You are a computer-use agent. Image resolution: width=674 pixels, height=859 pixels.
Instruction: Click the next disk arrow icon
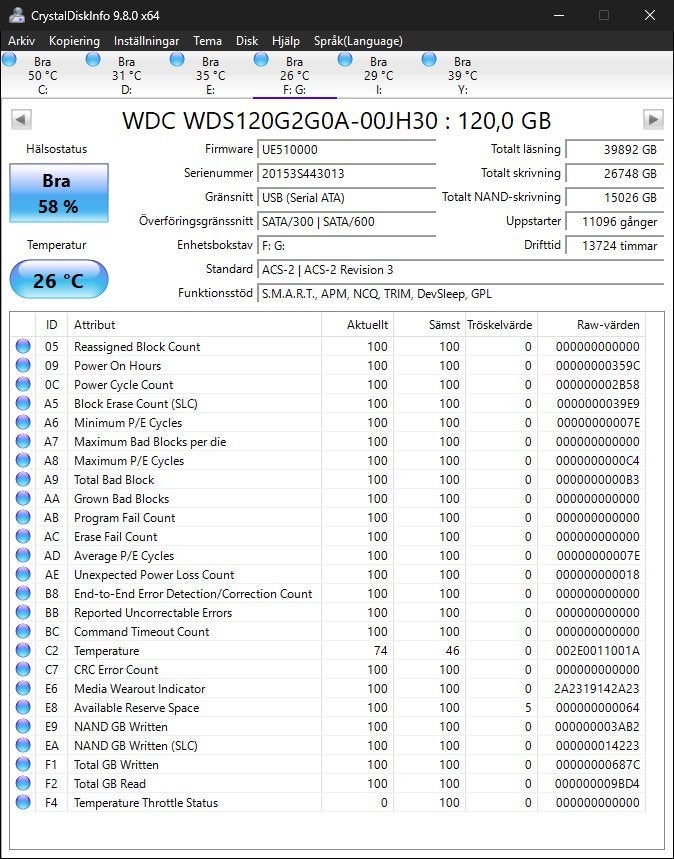(653, 119)
